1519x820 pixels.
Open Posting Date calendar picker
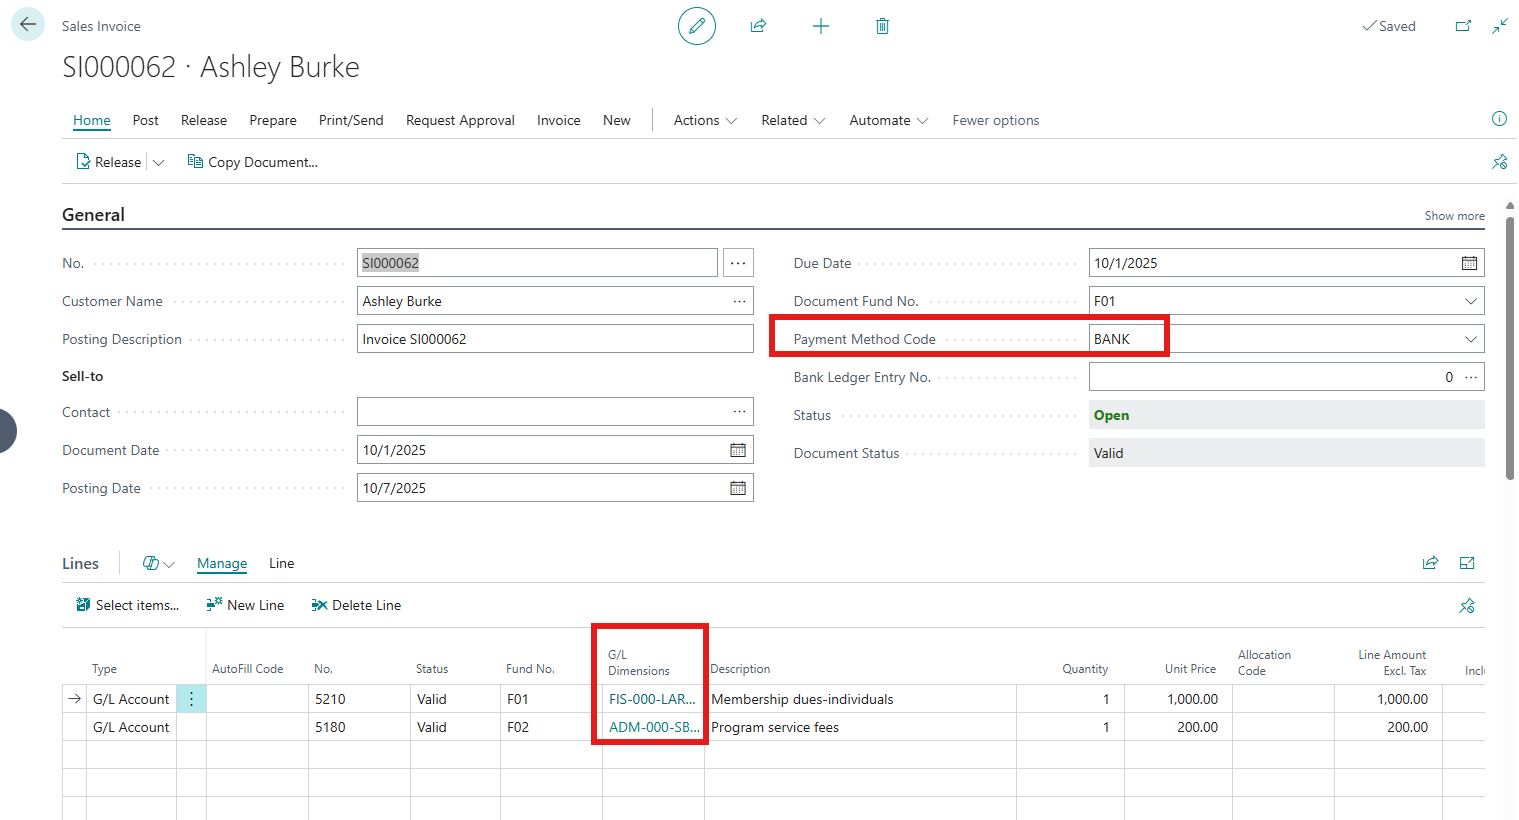738,488
